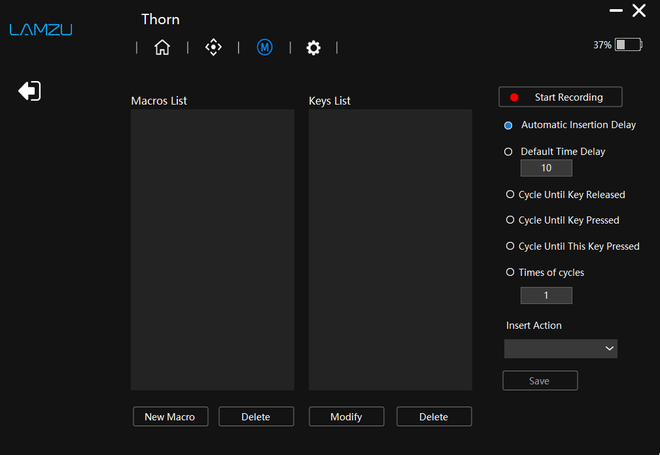Click Modify under Keys List
This screenshot has width=660, height=455.
(x=346, y=417)
